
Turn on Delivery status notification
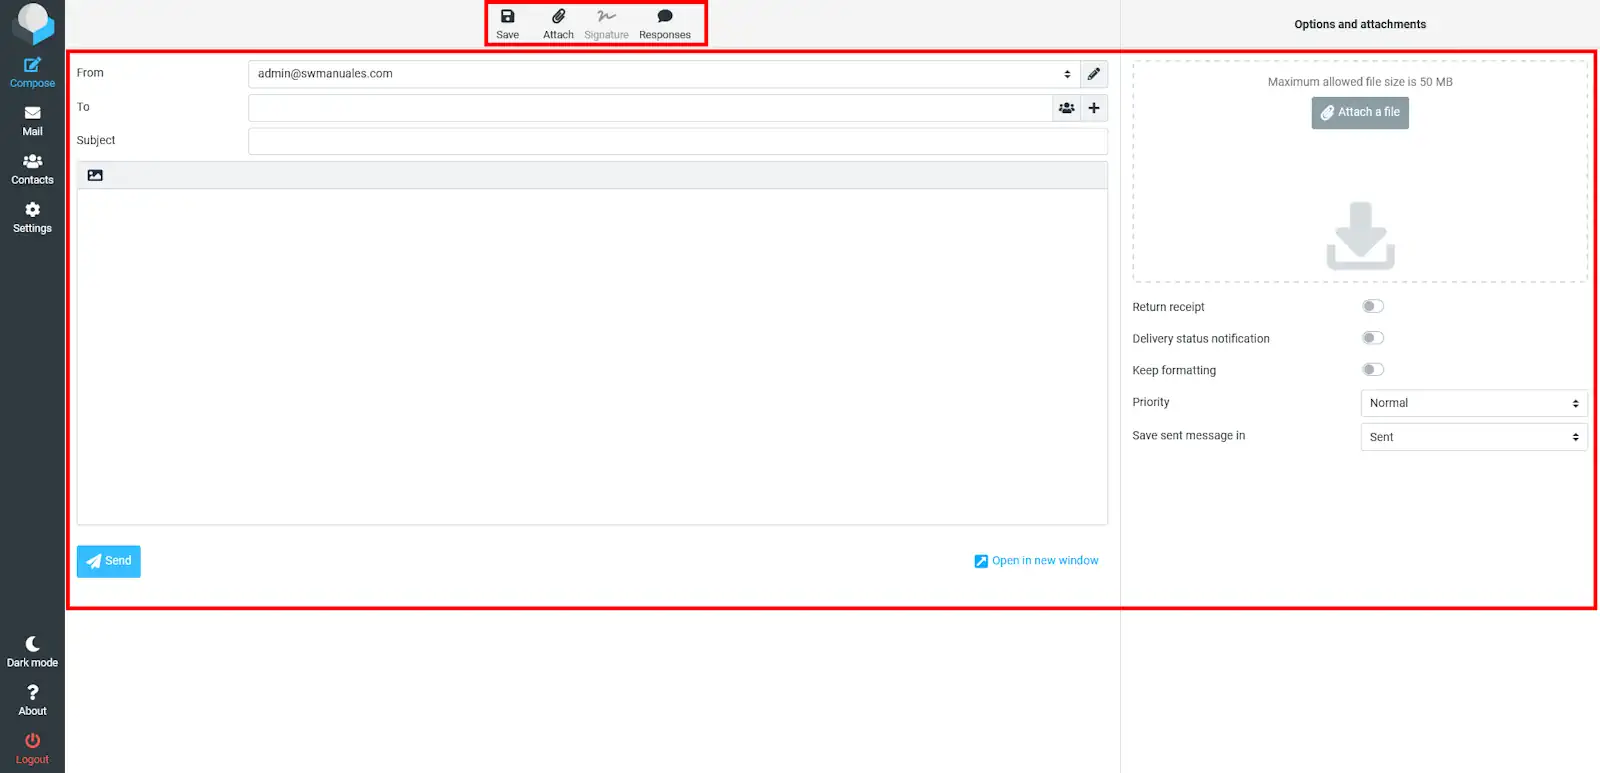click(x=1373, y=338)
